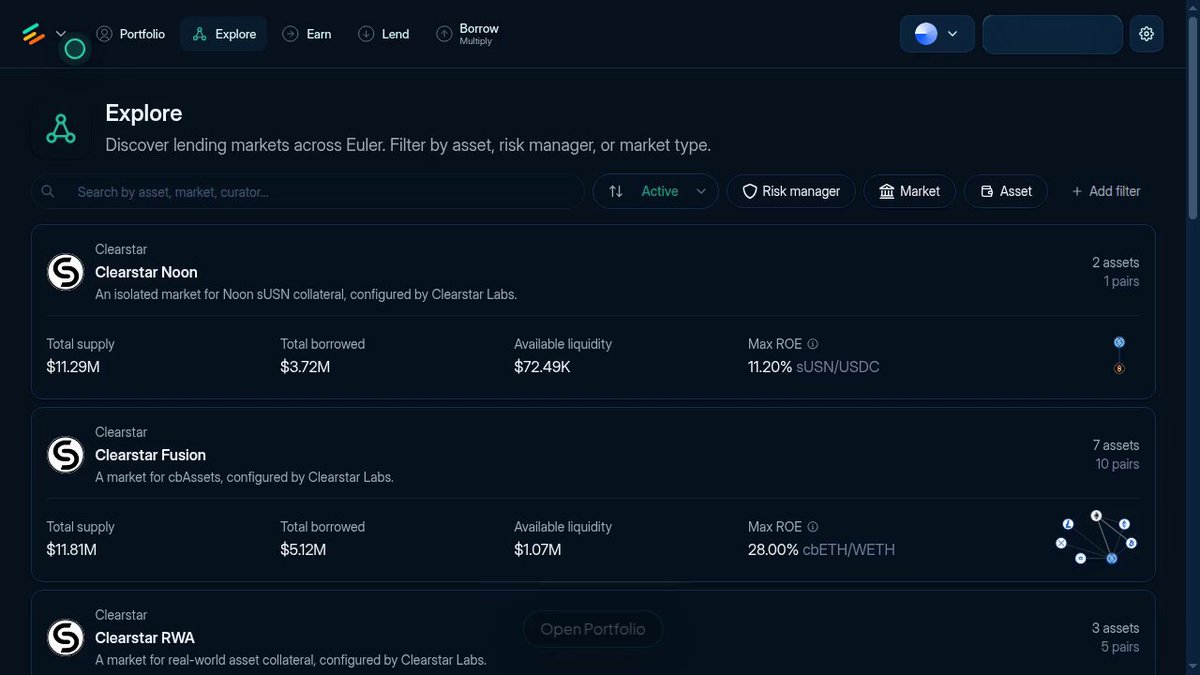Click the Max ROE info icon in Clearstar Noon
This screenshot has height=675, width=1200.
coord(813,344)
